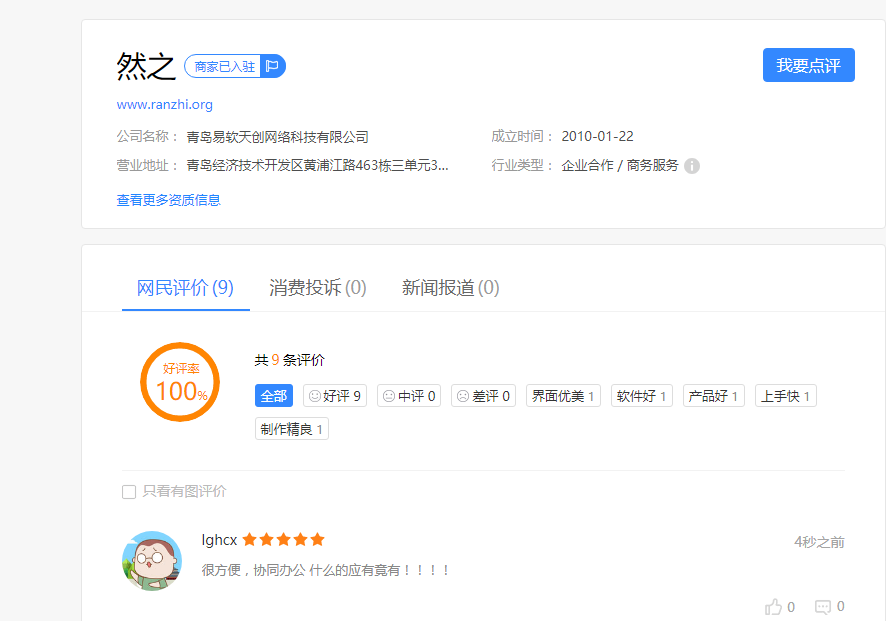
Task: Select the 界面优美 tag
Action: (563, 396)
